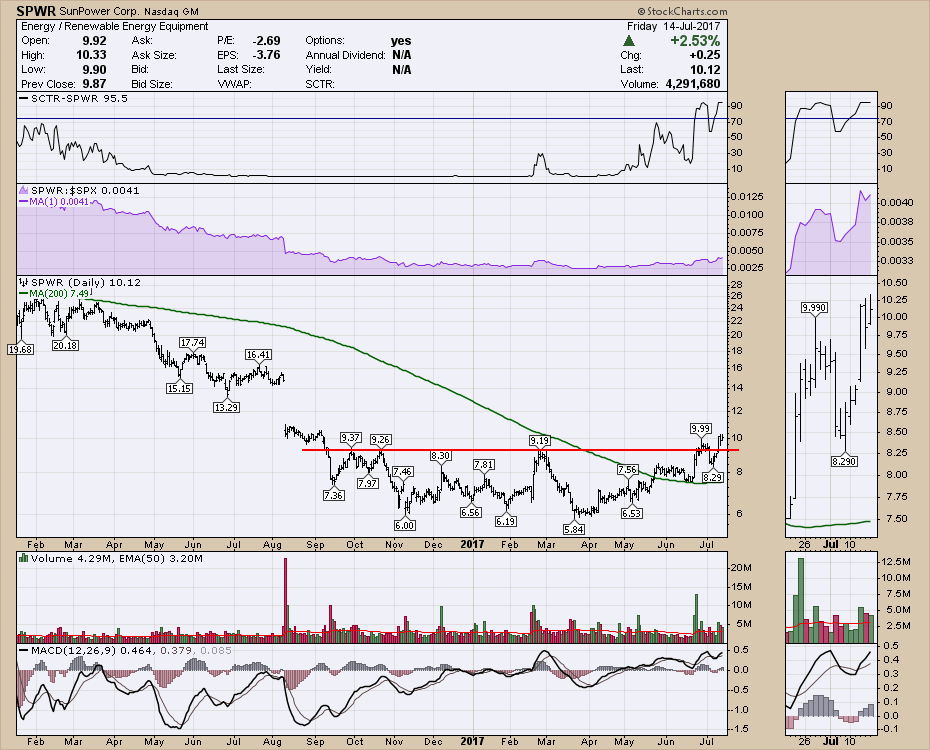Click the 7.46 price annotation

402,472
